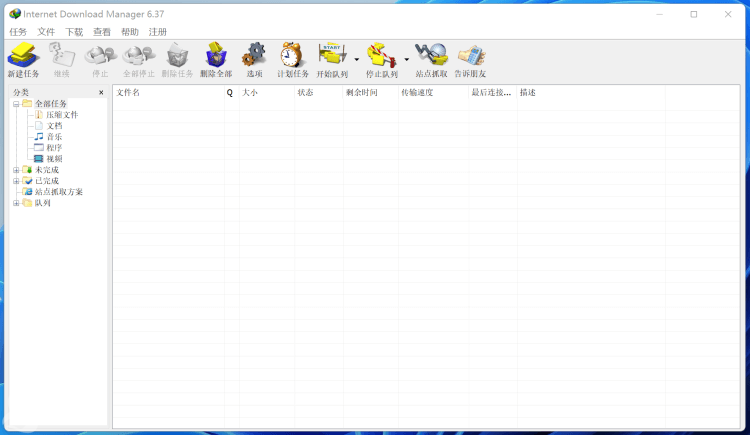
Task: Open 选项 gears icon
Action: (x=254, y=59)
